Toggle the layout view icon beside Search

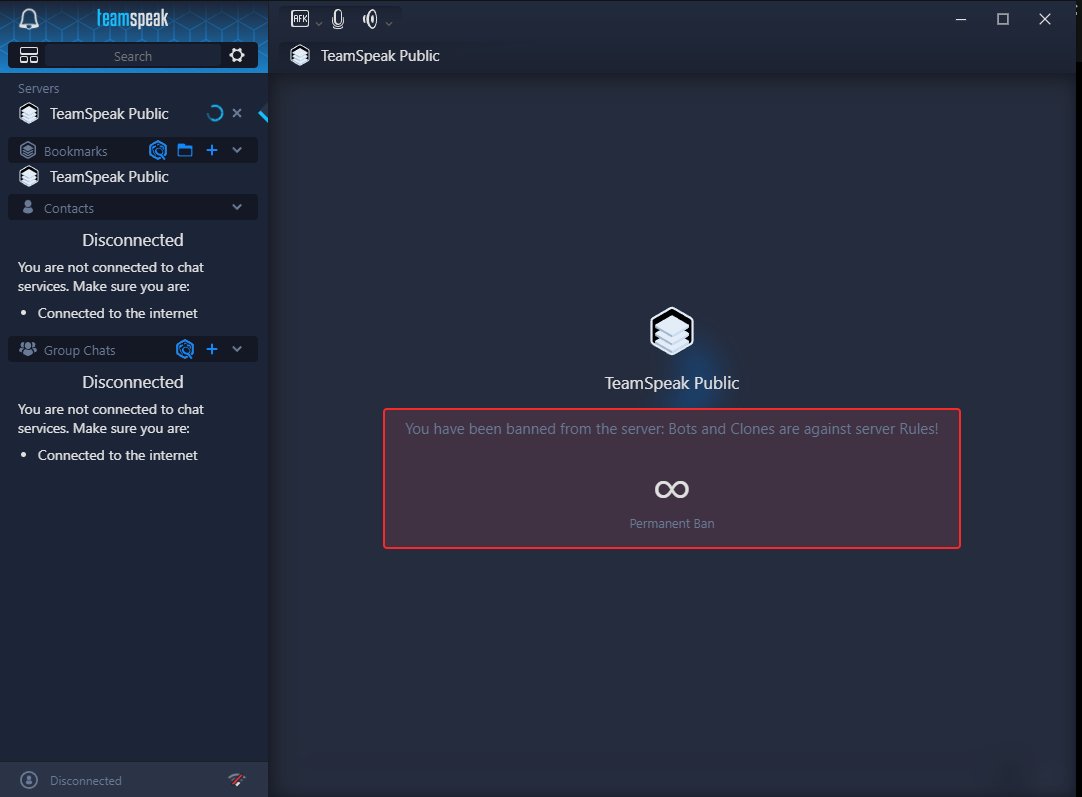click(x=29, y=55)
